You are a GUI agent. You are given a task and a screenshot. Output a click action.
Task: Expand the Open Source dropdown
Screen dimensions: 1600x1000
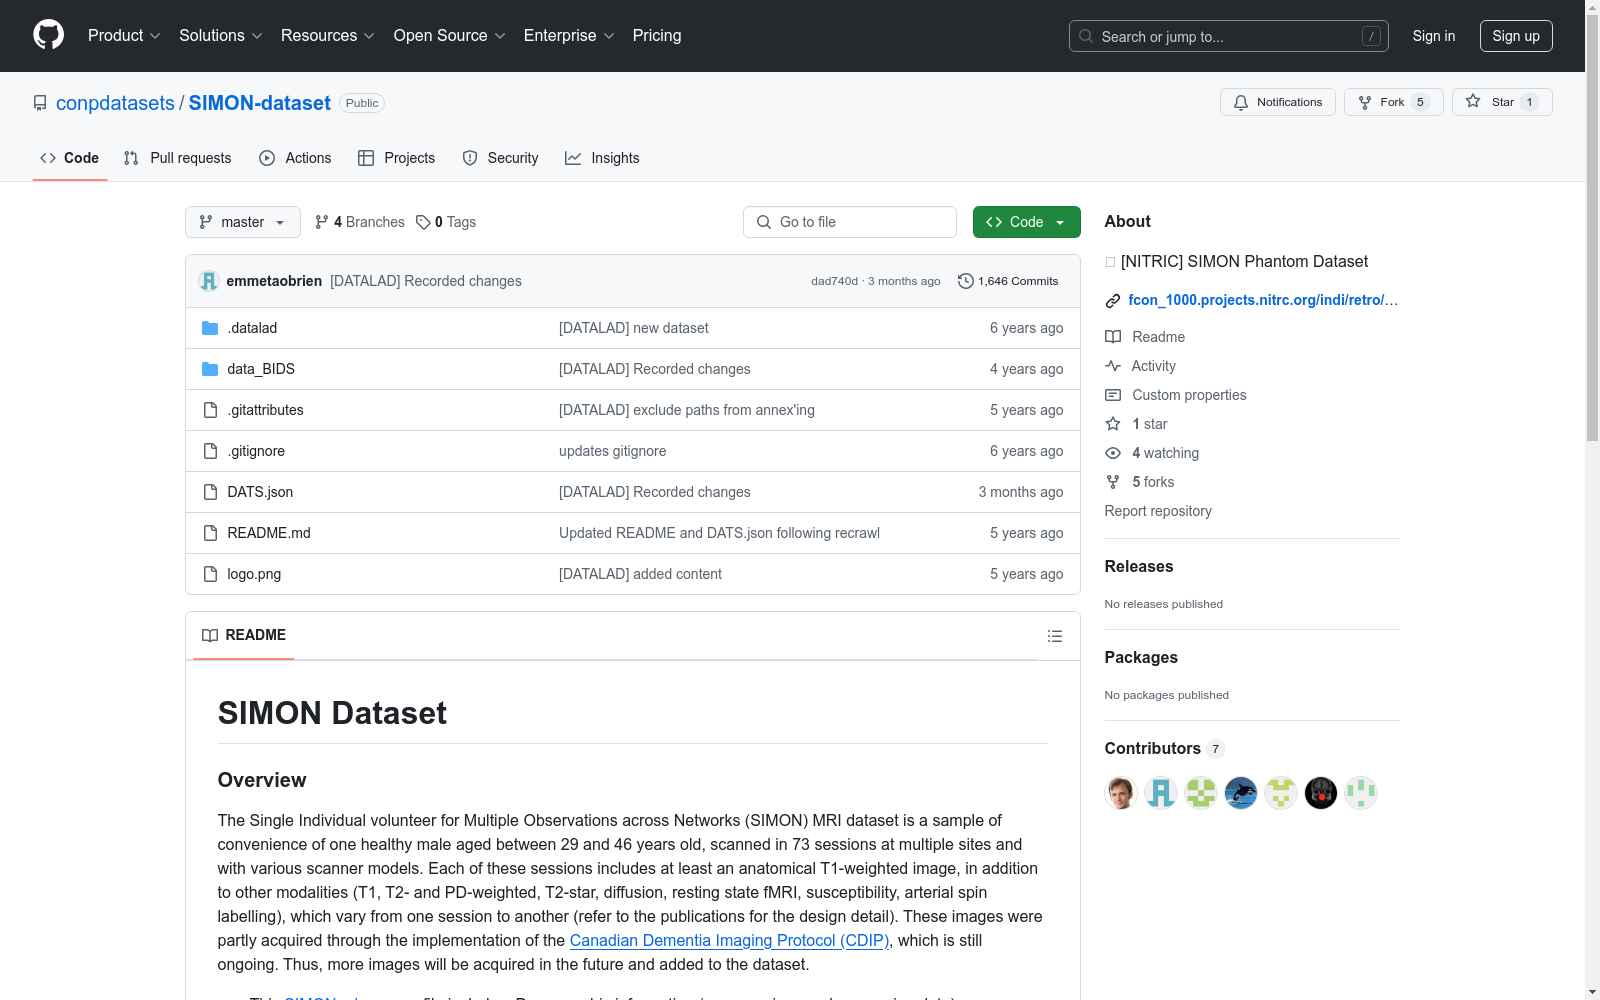tap(450, 36)
